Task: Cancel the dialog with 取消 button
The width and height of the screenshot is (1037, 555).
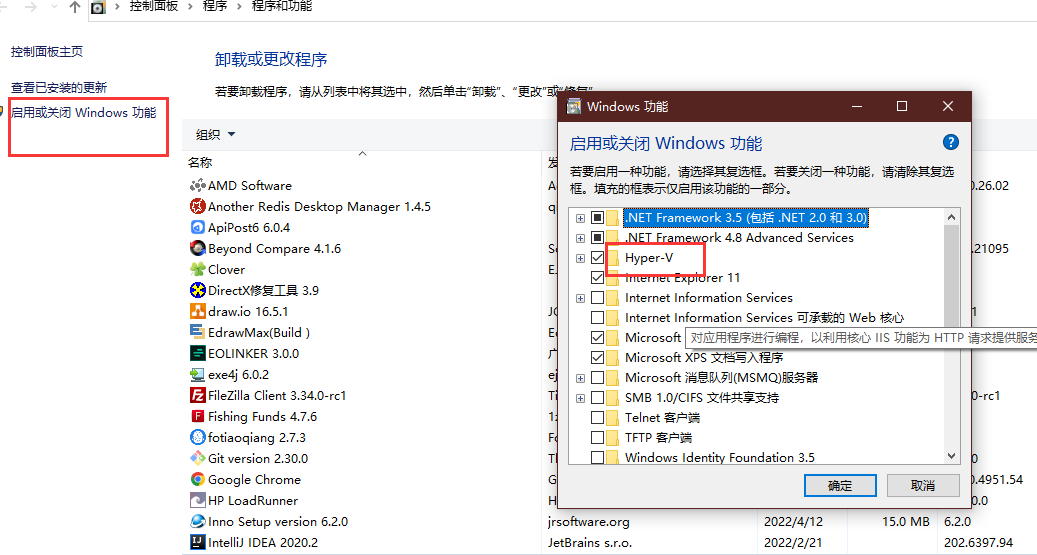Action: pos(923,486)
